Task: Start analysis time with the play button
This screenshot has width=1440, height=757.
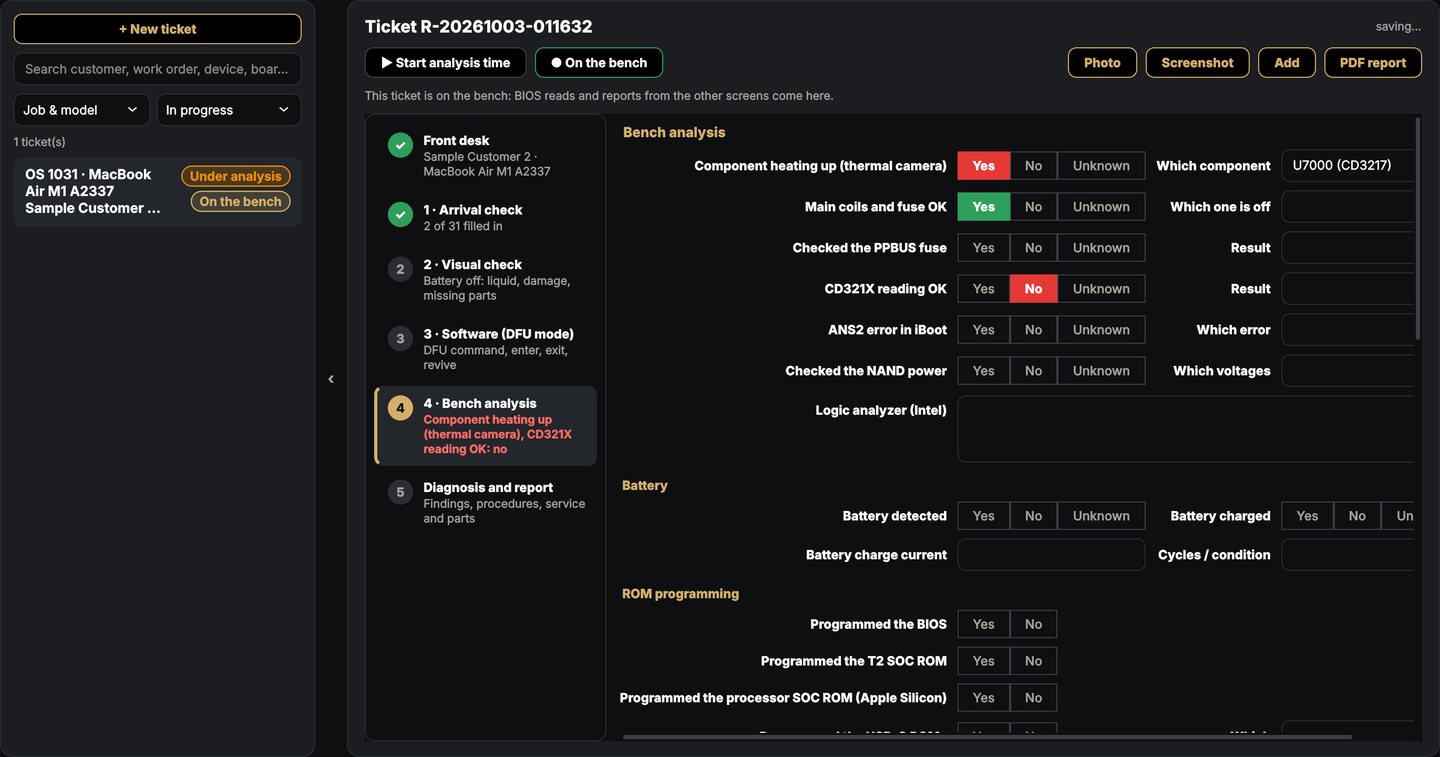Action: pos(445,63)
